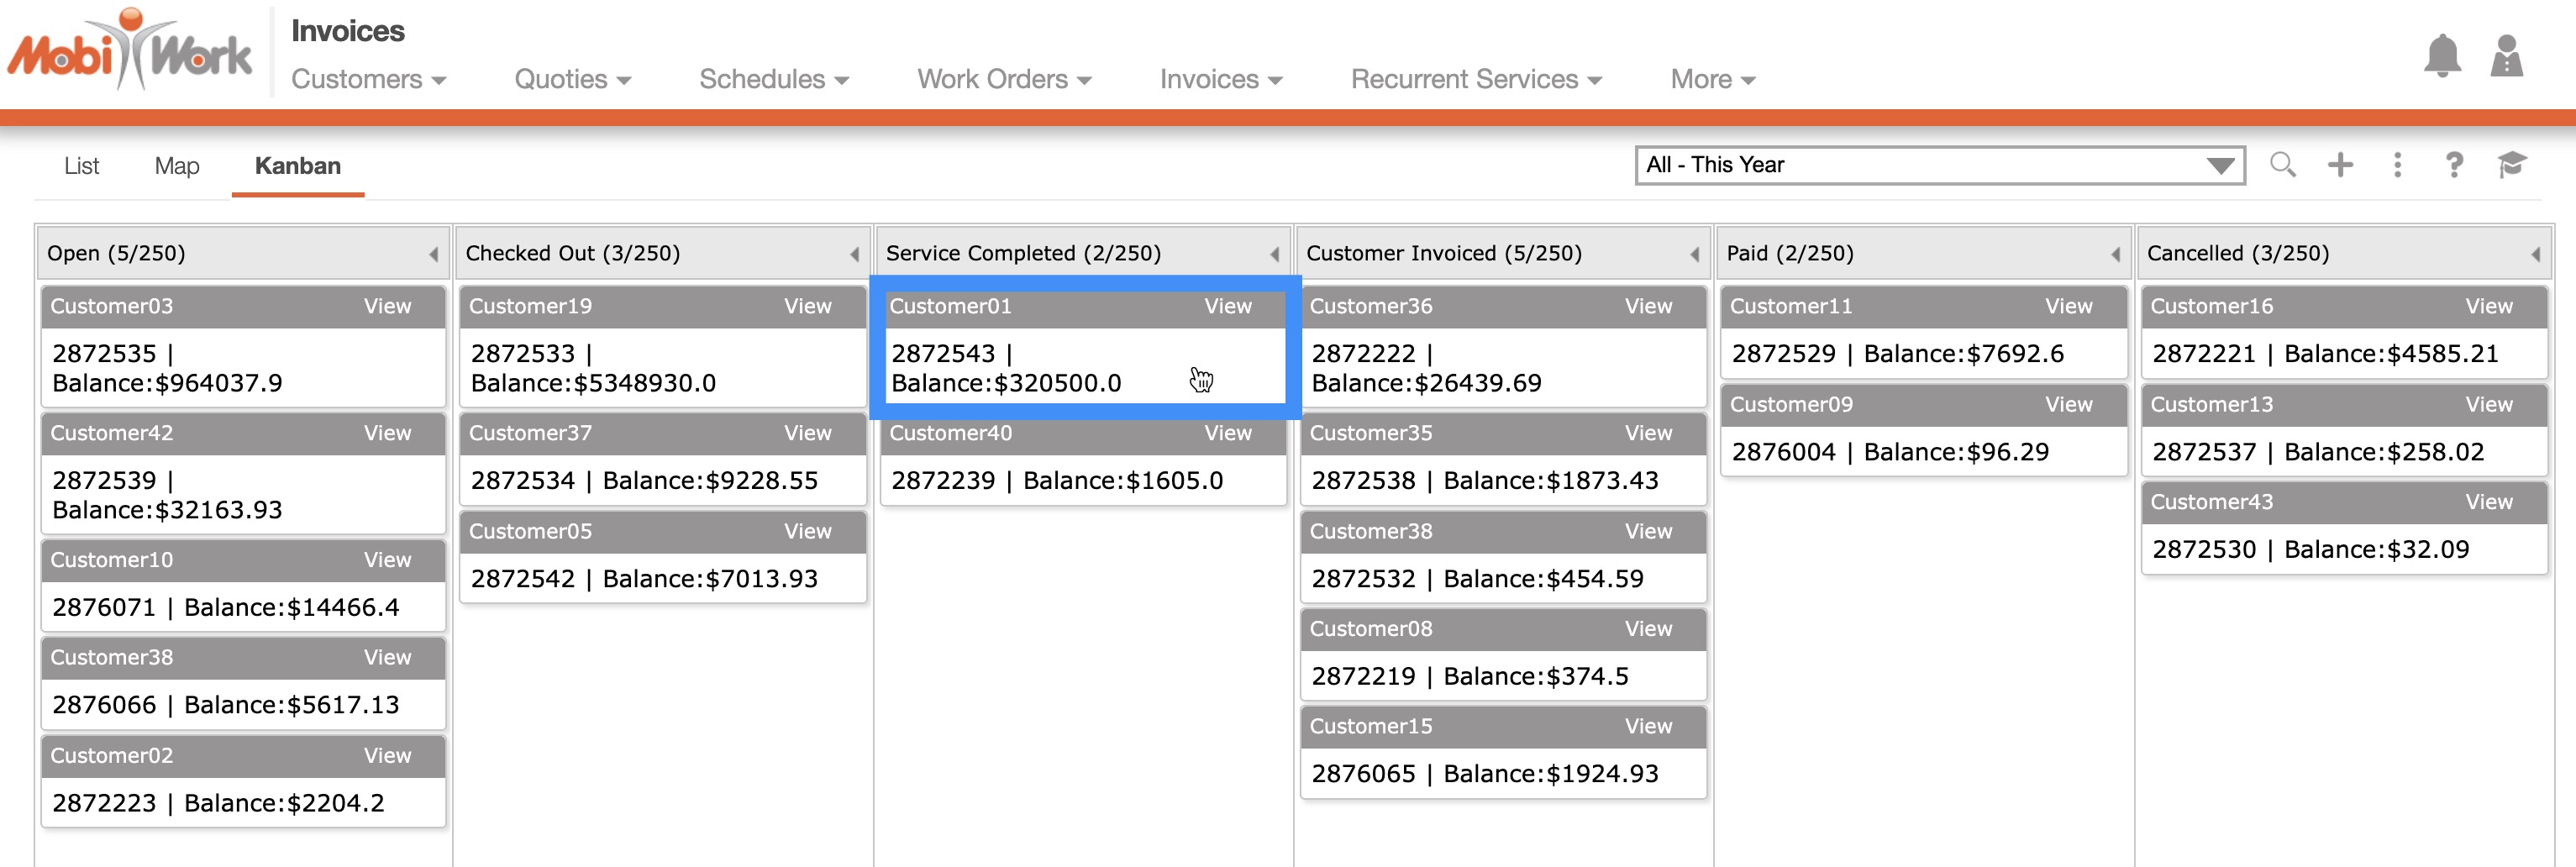
Task: Click View on Customer03 card
Action: pyautogui.click(x=387, y=307)
